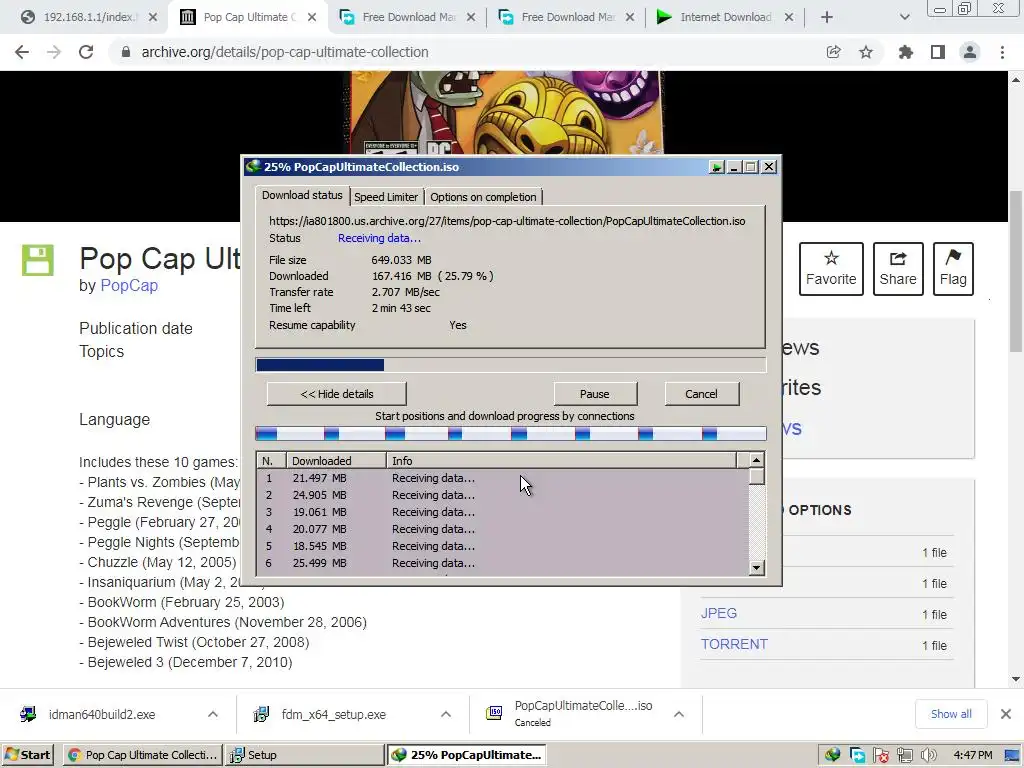Switch to Setup taskbar window
The height and width of the screenshot is (768, 1024).
pos(306,755)
